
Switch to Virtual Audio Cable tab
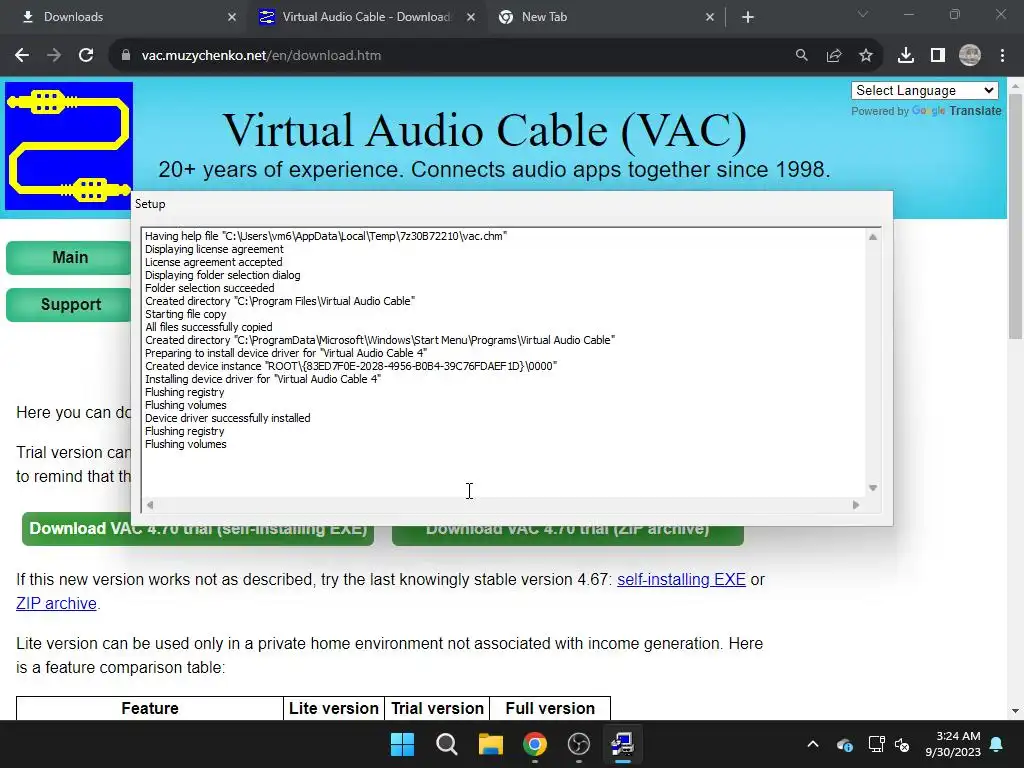[366, 17]
